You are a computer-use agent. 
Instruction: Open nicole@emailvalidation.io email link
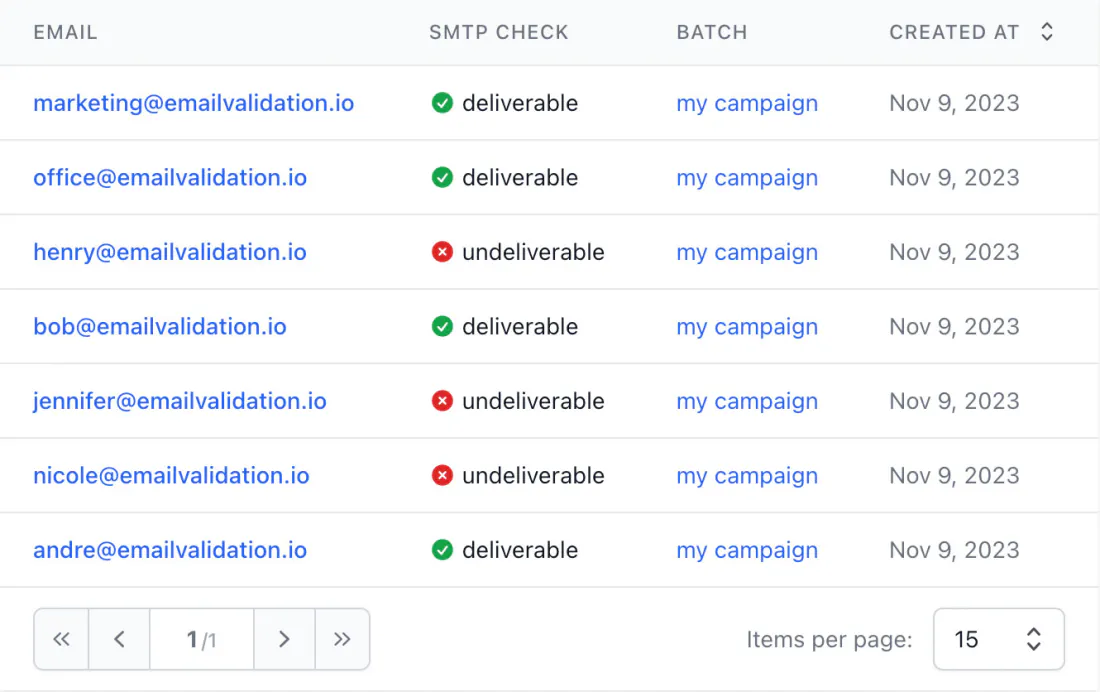click(x=171, y=475)
